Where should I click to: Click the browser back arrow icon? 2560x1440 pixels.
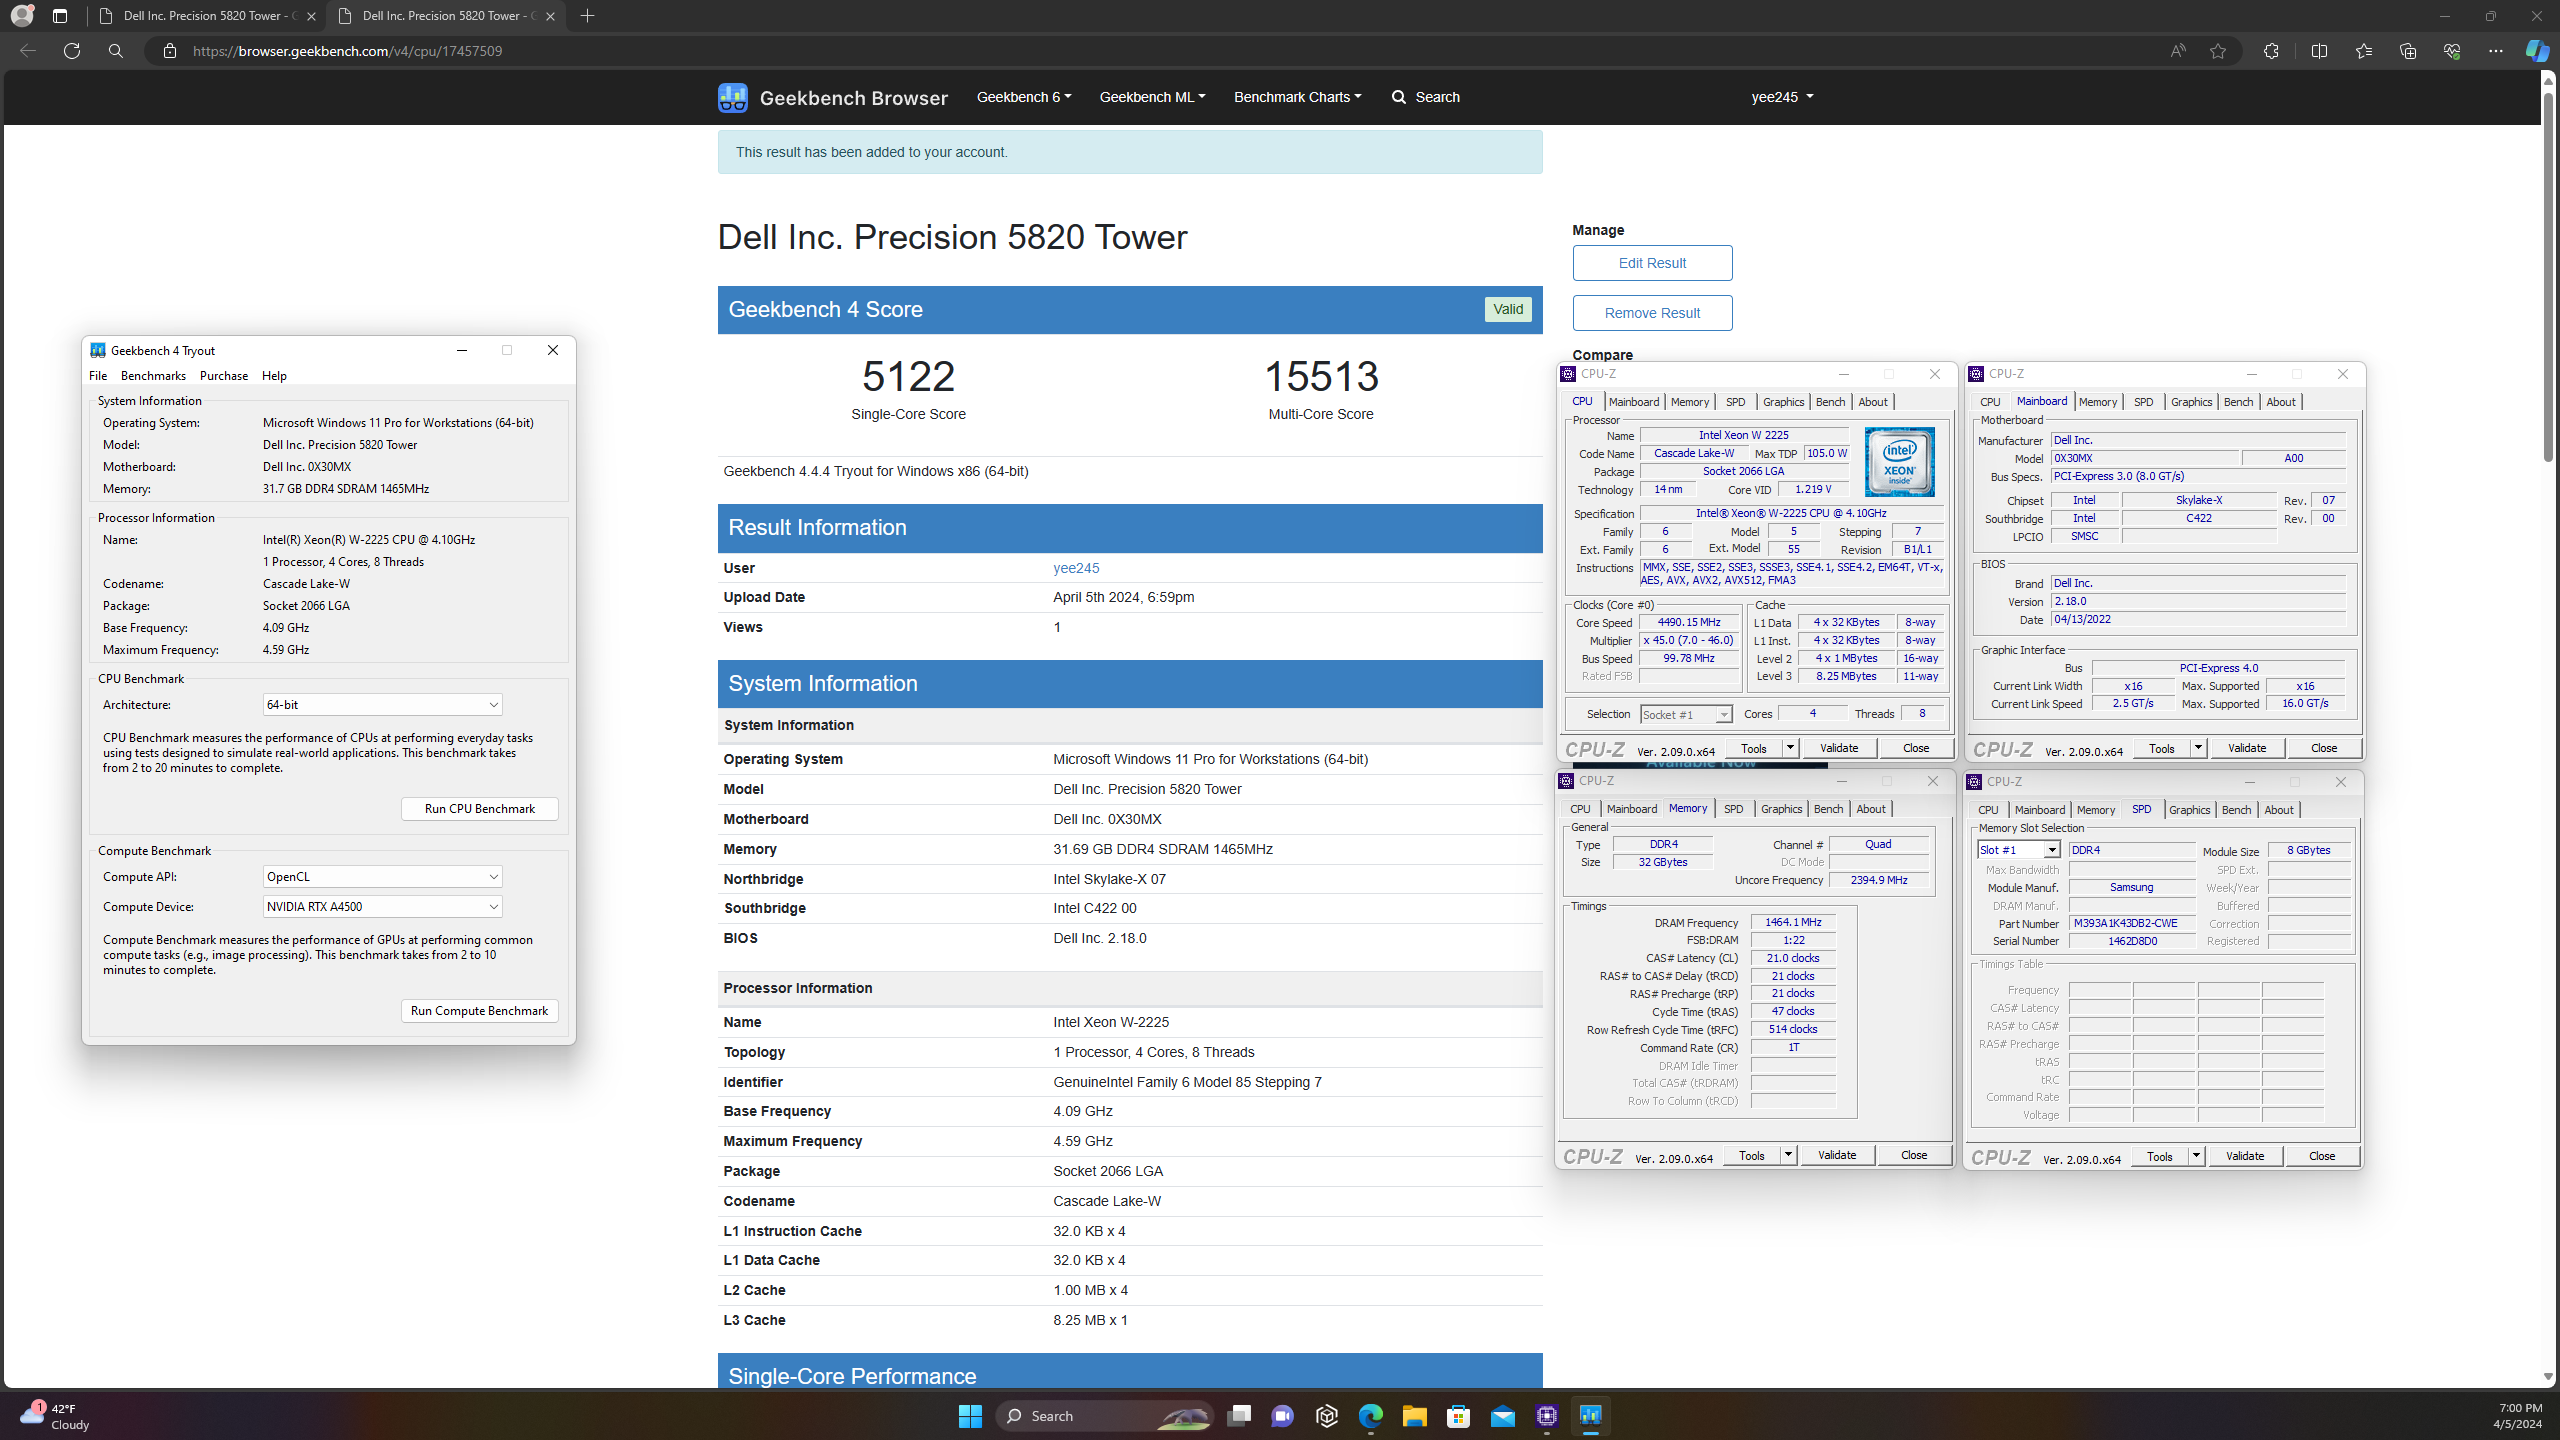[x=28, y=51]
